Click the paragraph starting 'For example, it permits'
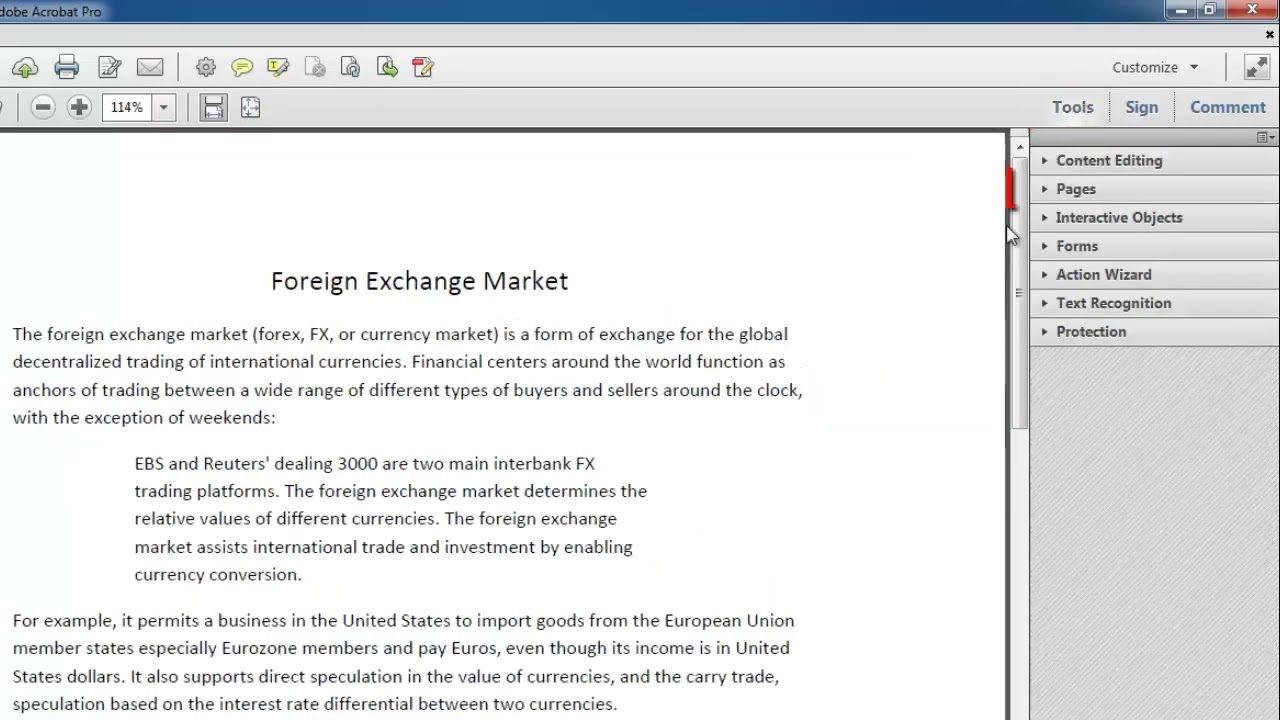Viewport: 1280px width, 720px height. tap(404, 662)
